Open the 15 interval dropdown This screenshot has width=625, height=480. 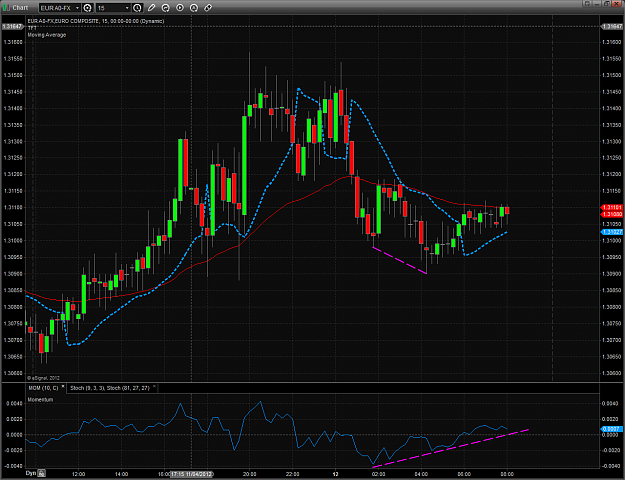point(127,8)
